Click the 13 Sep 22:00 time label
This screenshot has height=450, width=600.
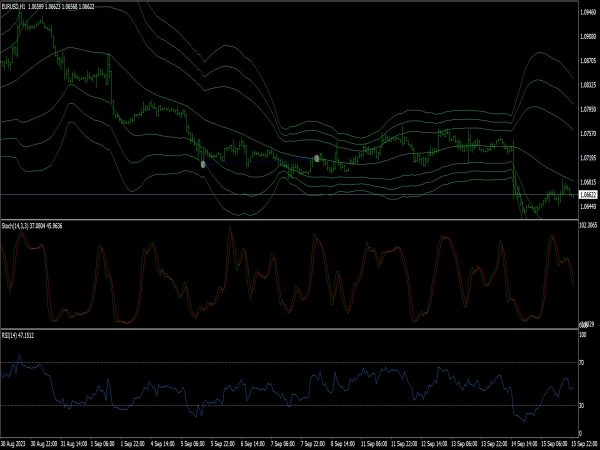494,444
